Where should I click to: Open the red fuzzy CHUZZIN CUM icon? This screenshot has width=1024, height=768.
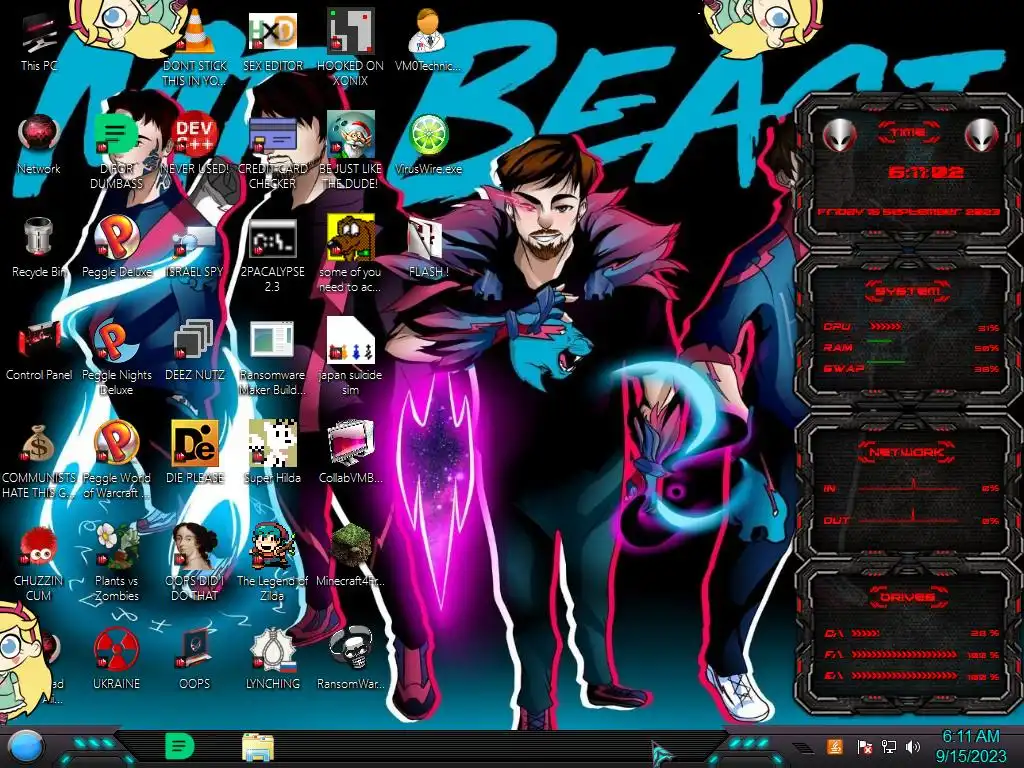(x=39, y=564)
